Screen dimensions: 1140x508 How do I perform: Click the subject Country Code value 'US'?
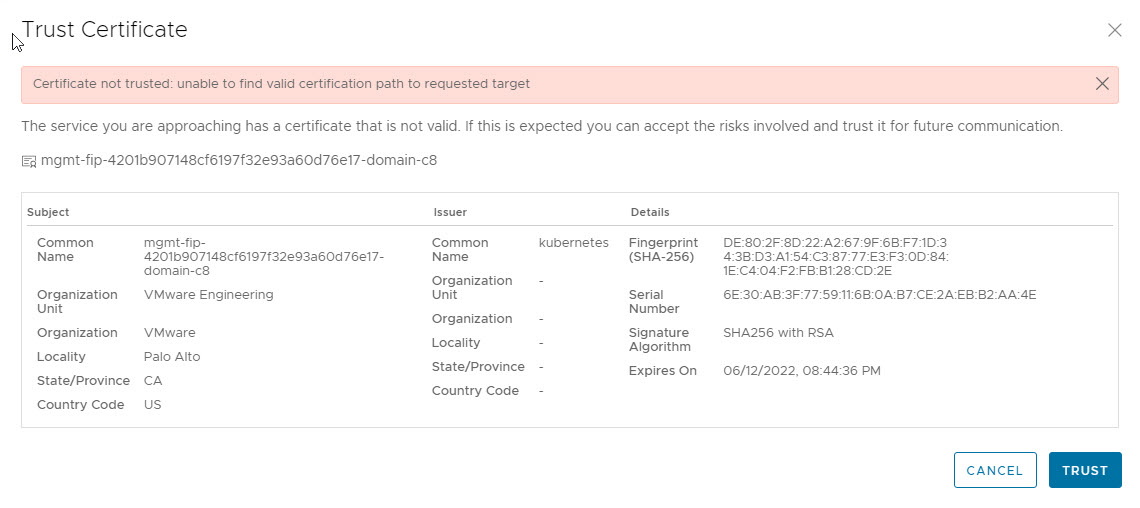point(153,405)
